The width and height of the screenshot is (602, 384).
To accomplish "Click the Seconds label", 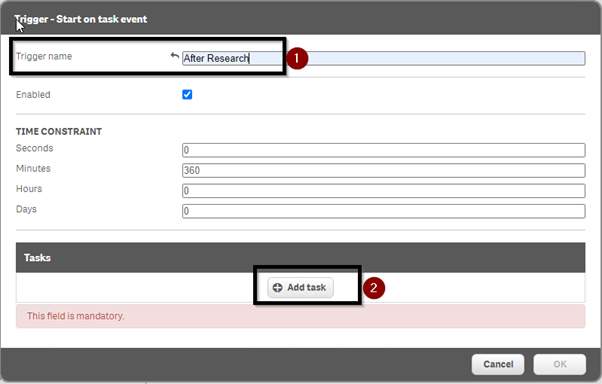I will [x=34, y=148].
